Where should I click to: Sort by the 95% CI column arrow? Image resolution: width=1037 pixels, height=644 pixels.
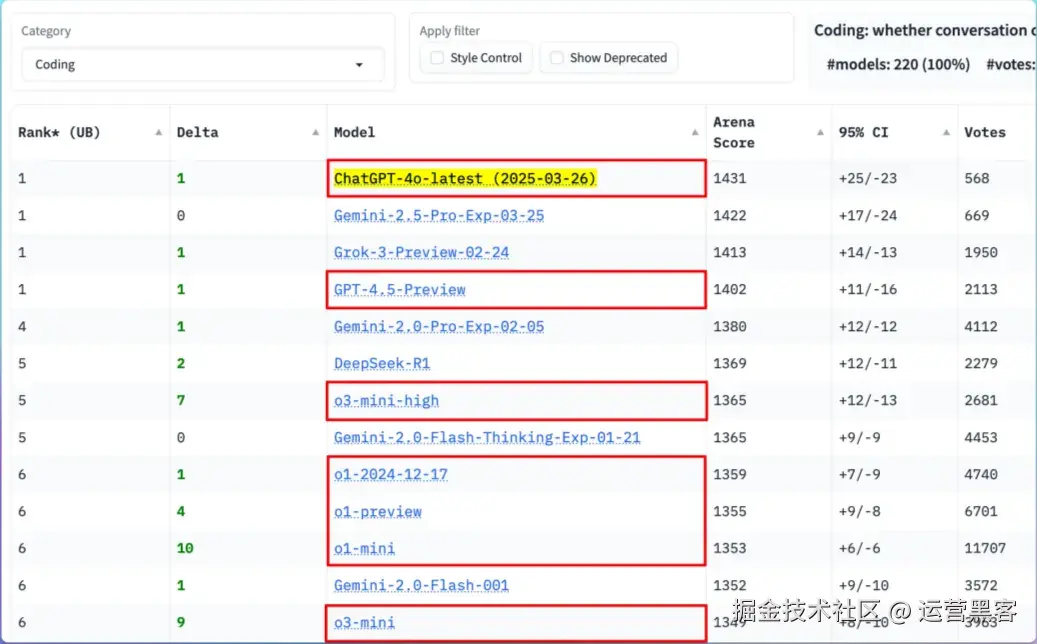(x=946, y=132)
